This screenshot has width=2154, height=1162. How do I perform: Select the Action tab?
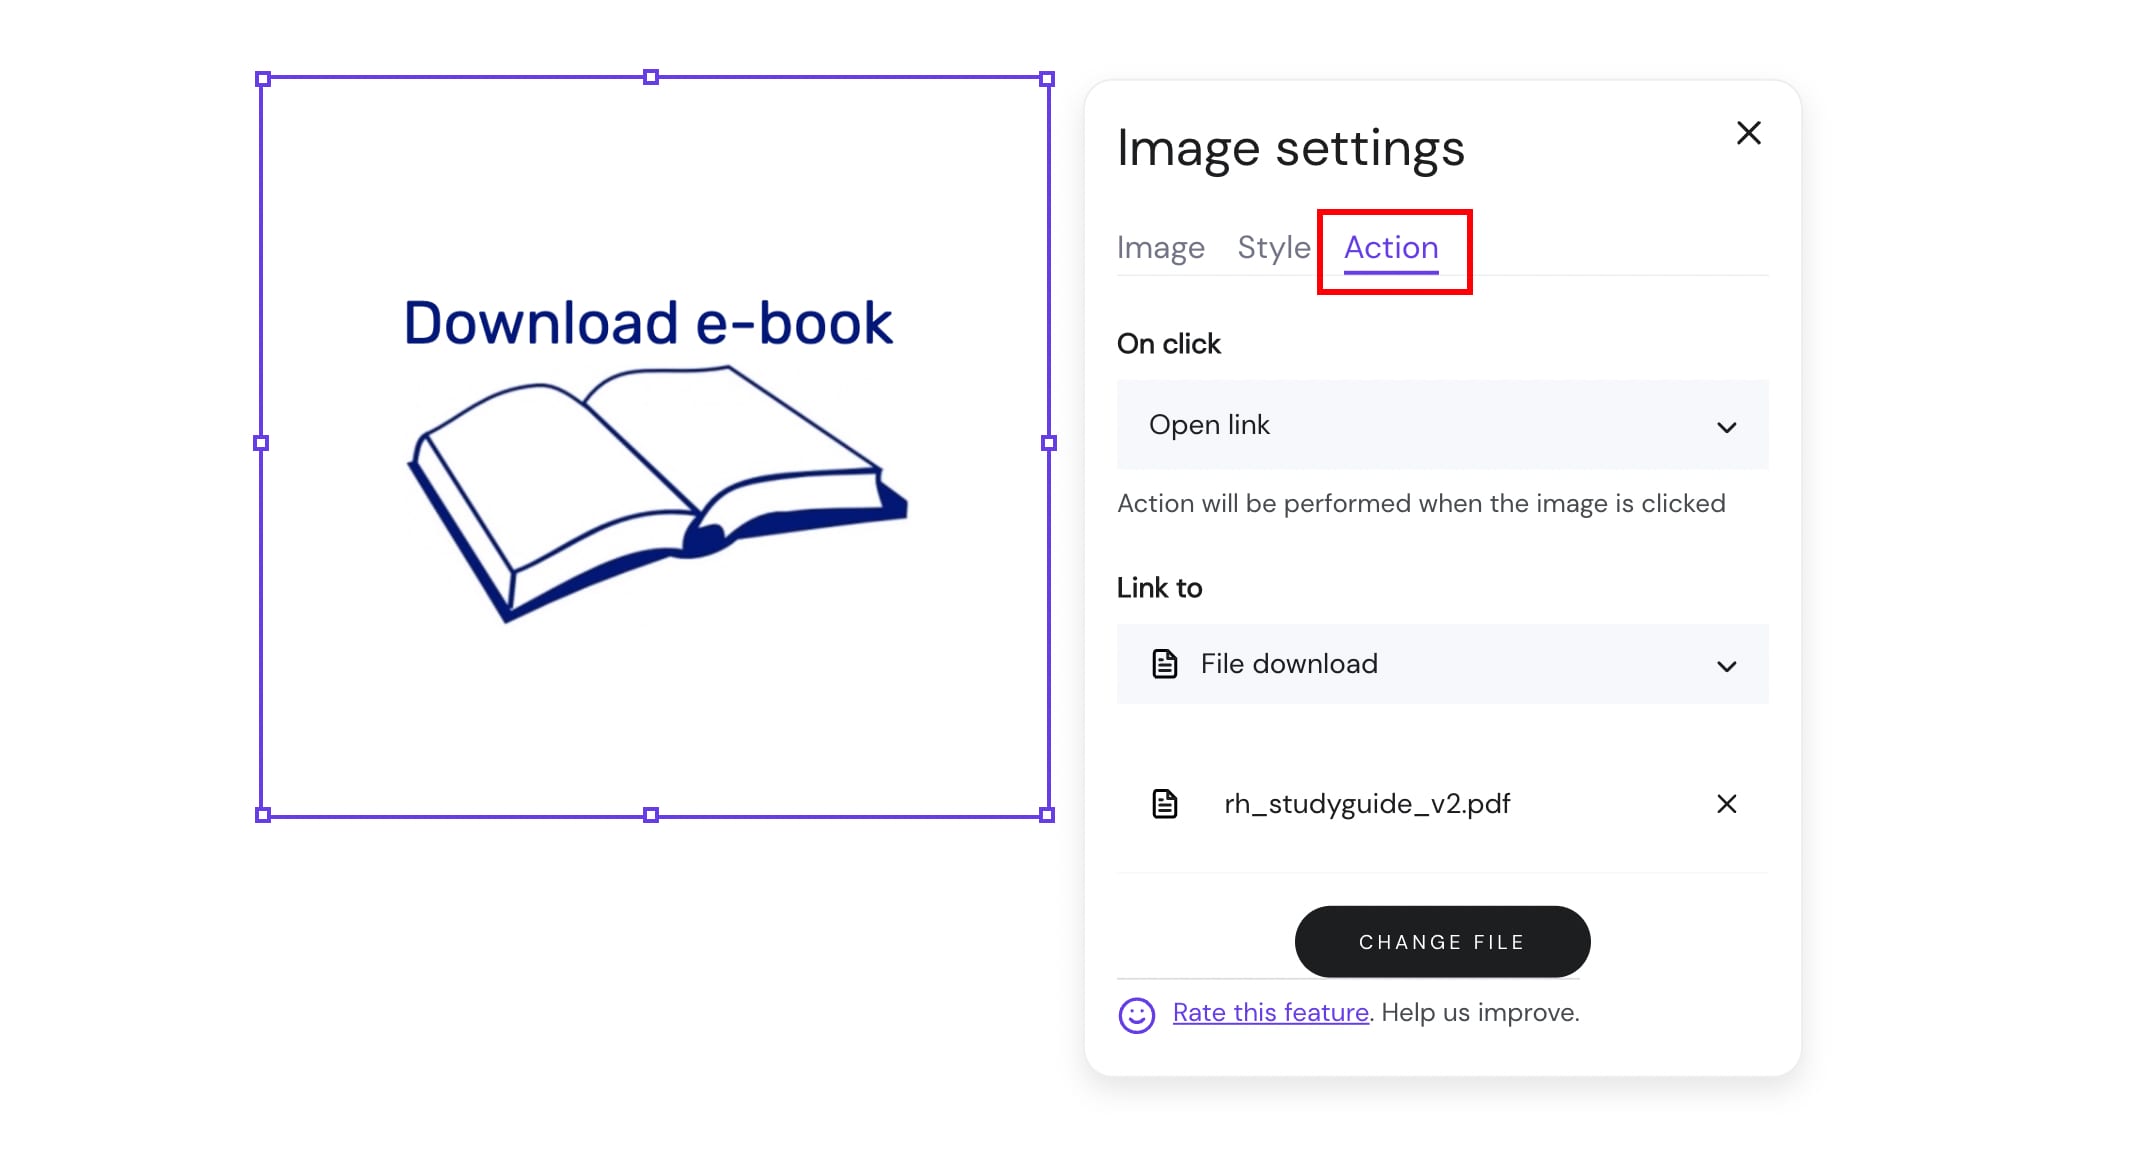[1390, 247]
